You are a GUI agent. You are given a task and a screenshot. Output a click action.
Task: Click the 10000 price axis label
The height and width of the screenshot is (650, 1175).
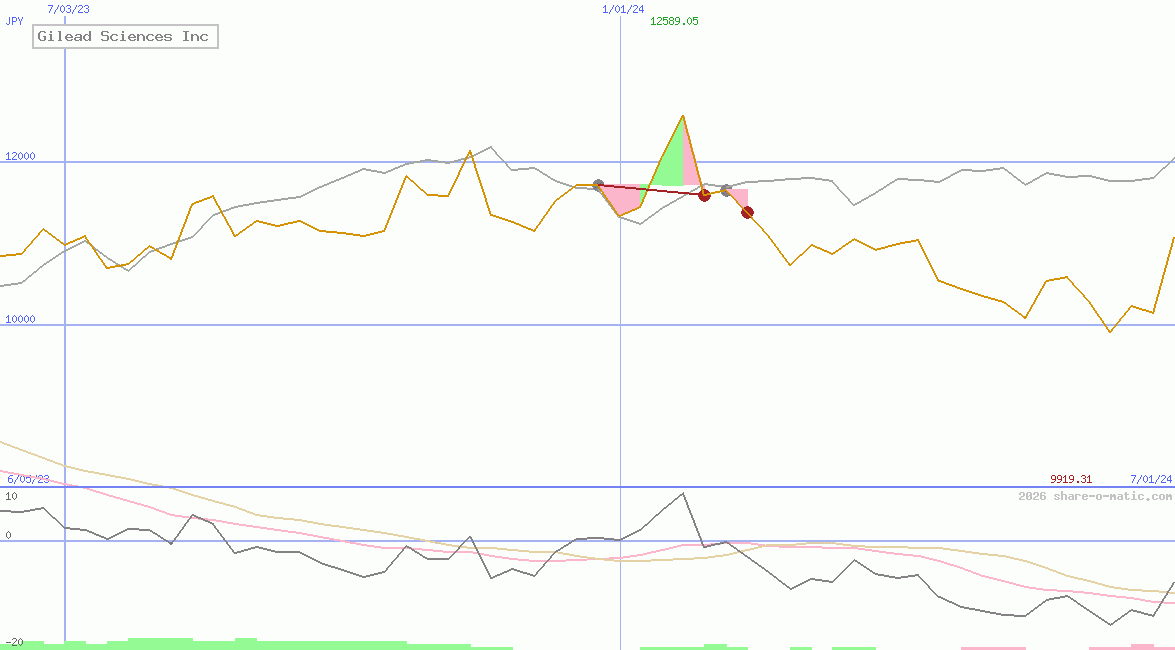tap(20, 319)
